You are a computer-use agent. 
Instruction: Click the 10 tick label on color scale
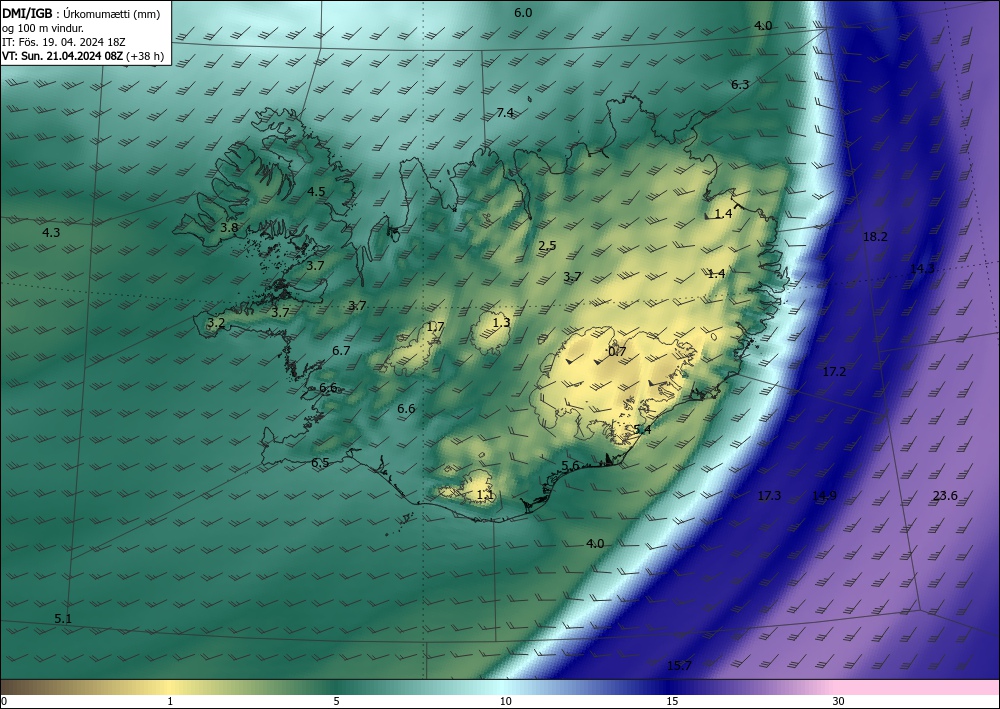pos(505,701)
